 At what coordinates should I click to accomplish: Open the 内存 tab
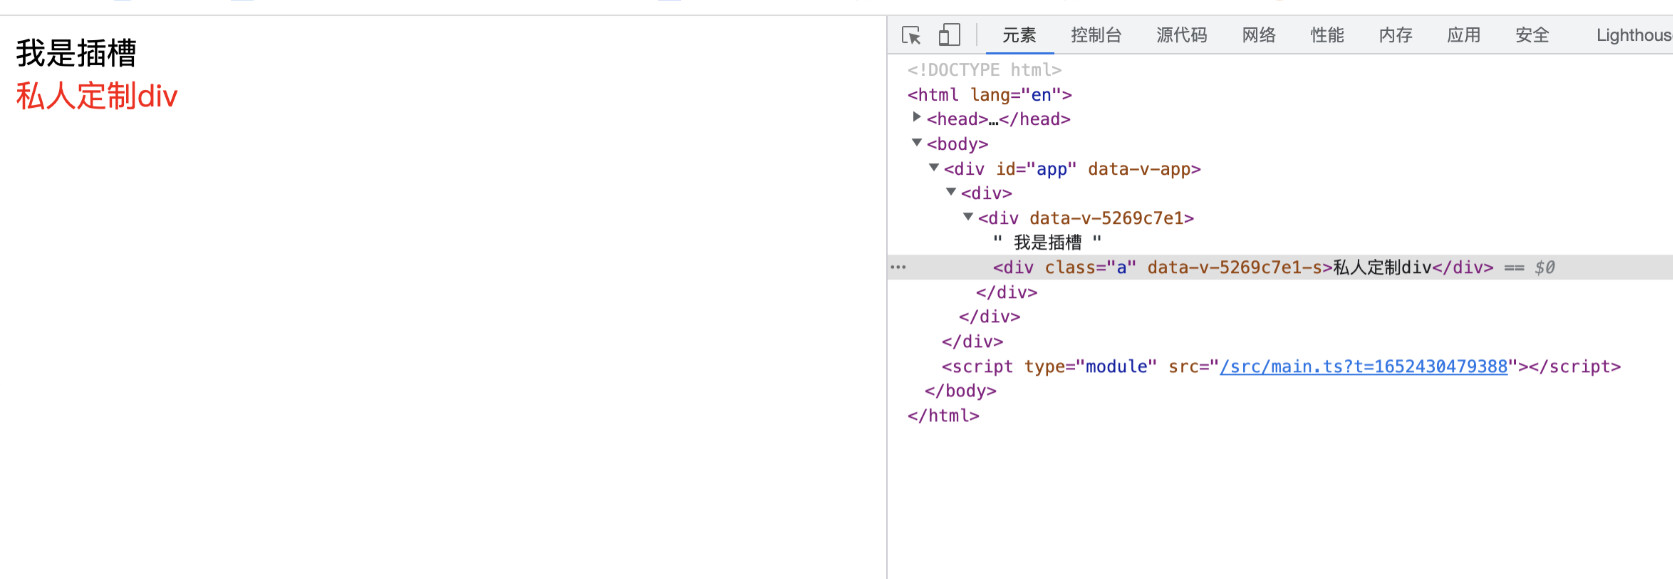coord(1395,35)
